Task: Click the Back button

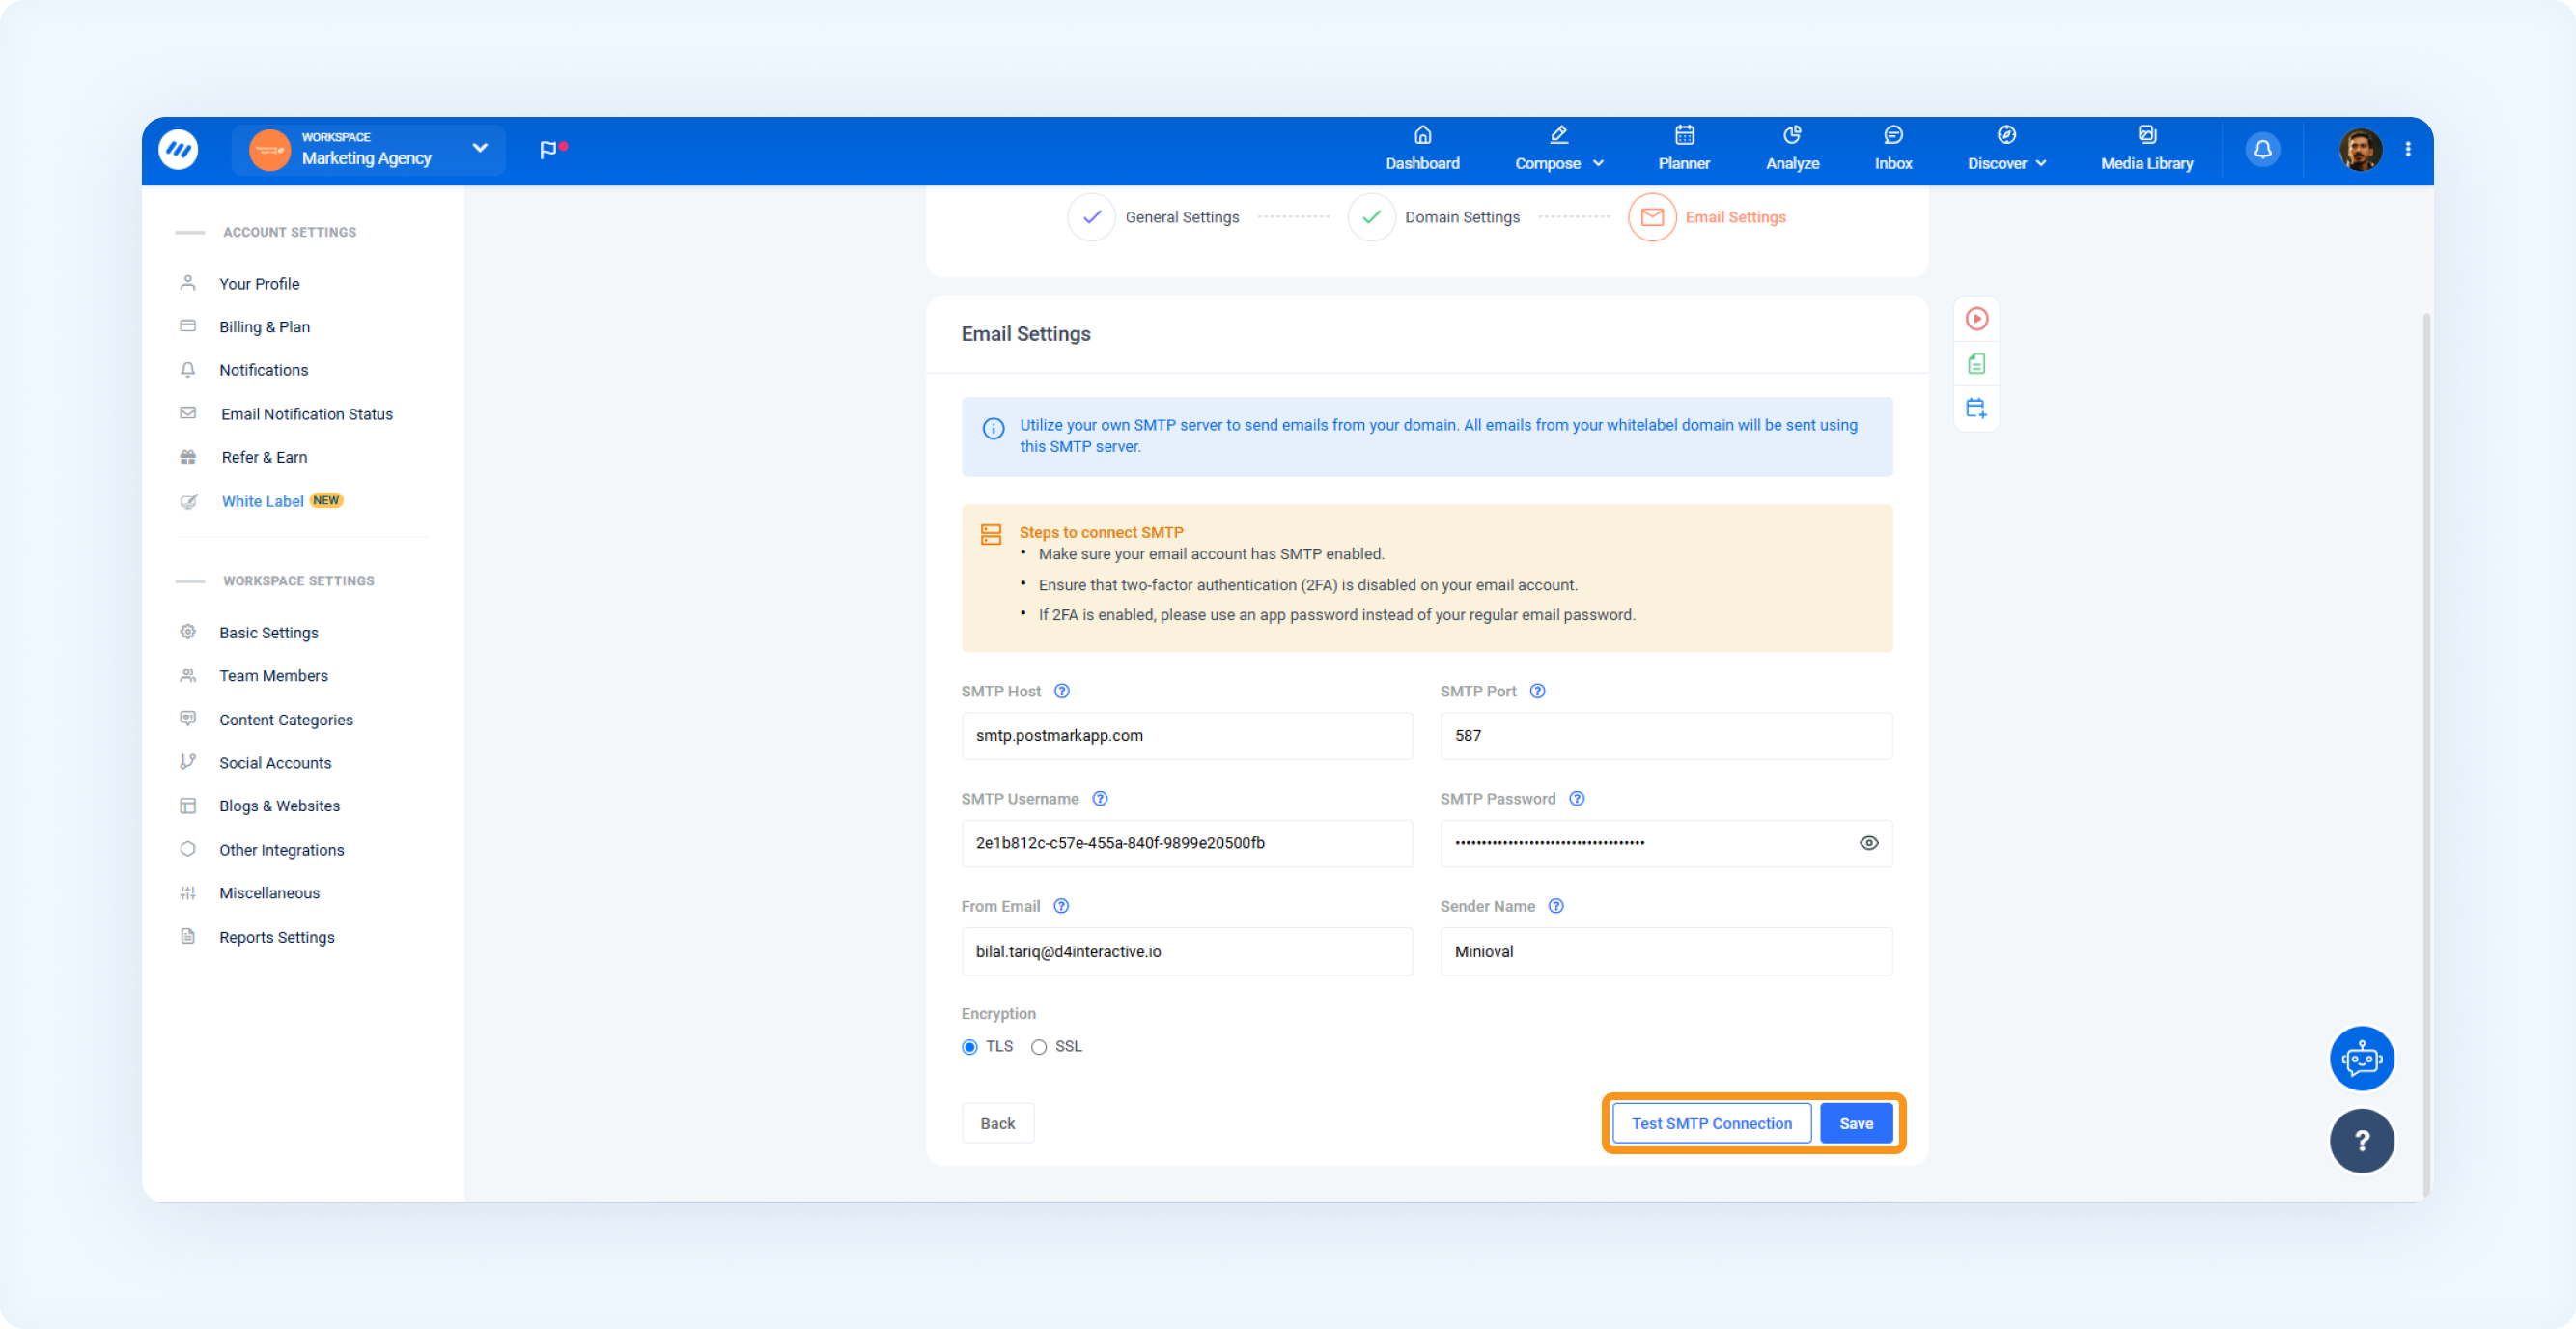Action: pyautogui.click(x=997, y=1123)
